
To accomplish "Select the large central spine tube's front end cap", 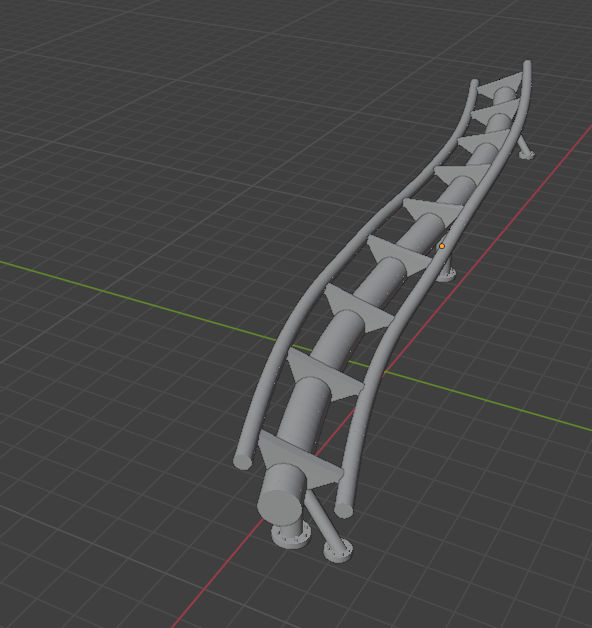I will [x=279, y=507].
